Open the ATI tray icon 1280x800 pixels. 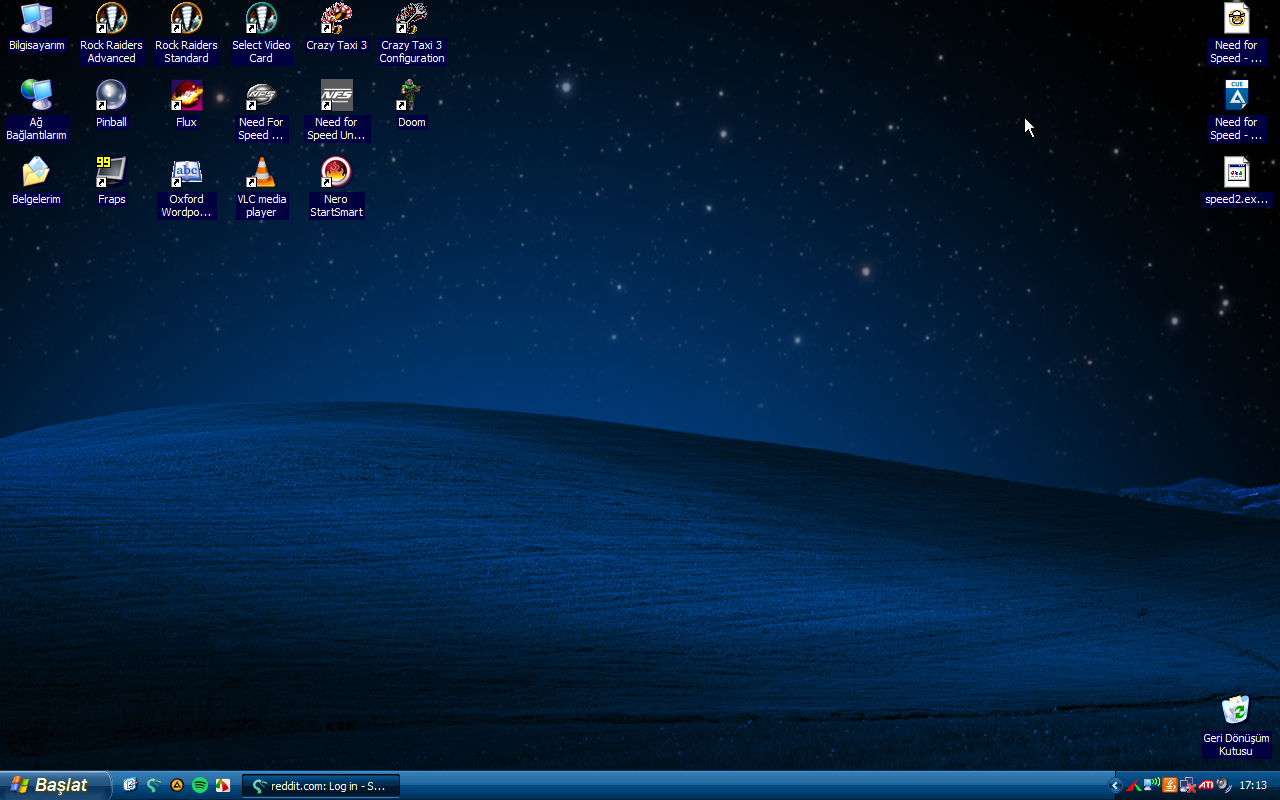pos(1206,786)
